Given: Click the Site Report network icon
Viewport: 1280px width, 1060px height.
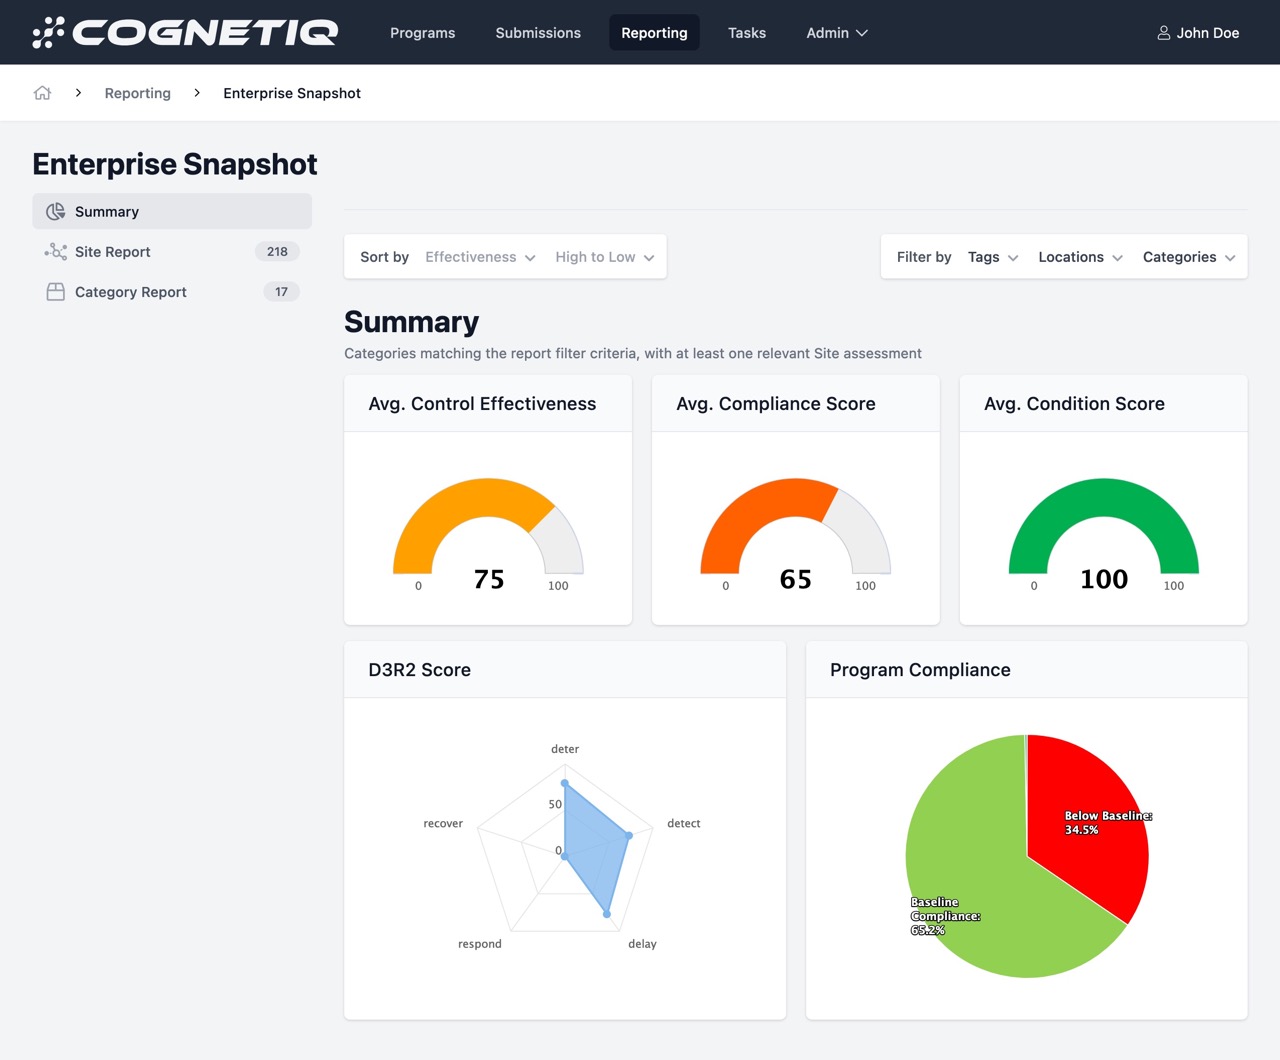Looking at the screenshot, I should (x=56, y=252).
